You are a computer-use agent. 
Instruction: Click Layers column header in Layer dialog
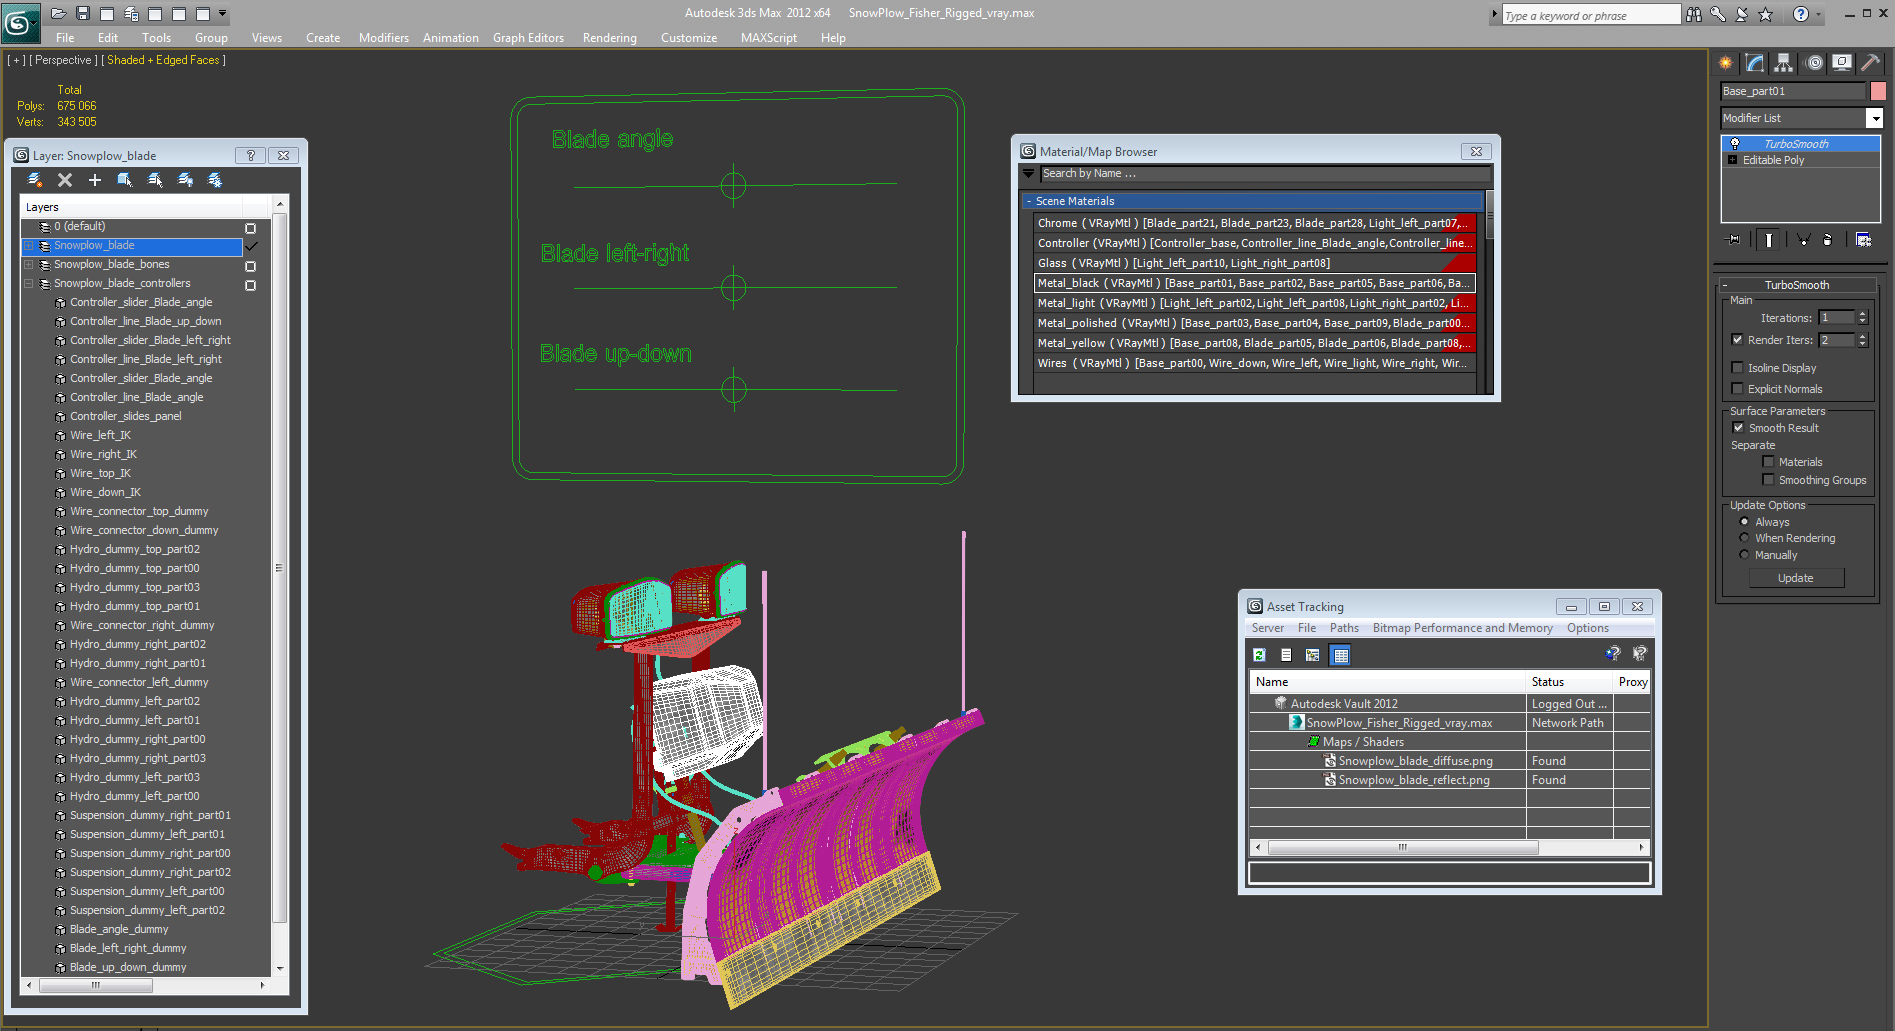coord(131,207)
